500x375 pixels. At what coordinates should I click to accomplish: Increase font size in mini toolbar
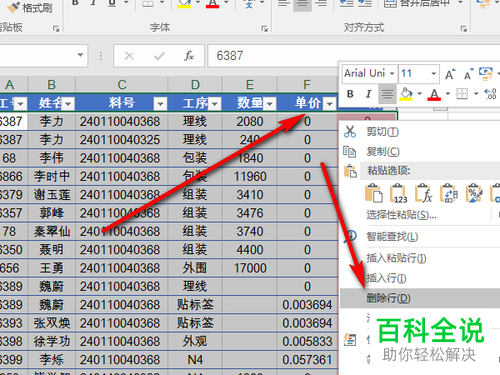(450, 74)
